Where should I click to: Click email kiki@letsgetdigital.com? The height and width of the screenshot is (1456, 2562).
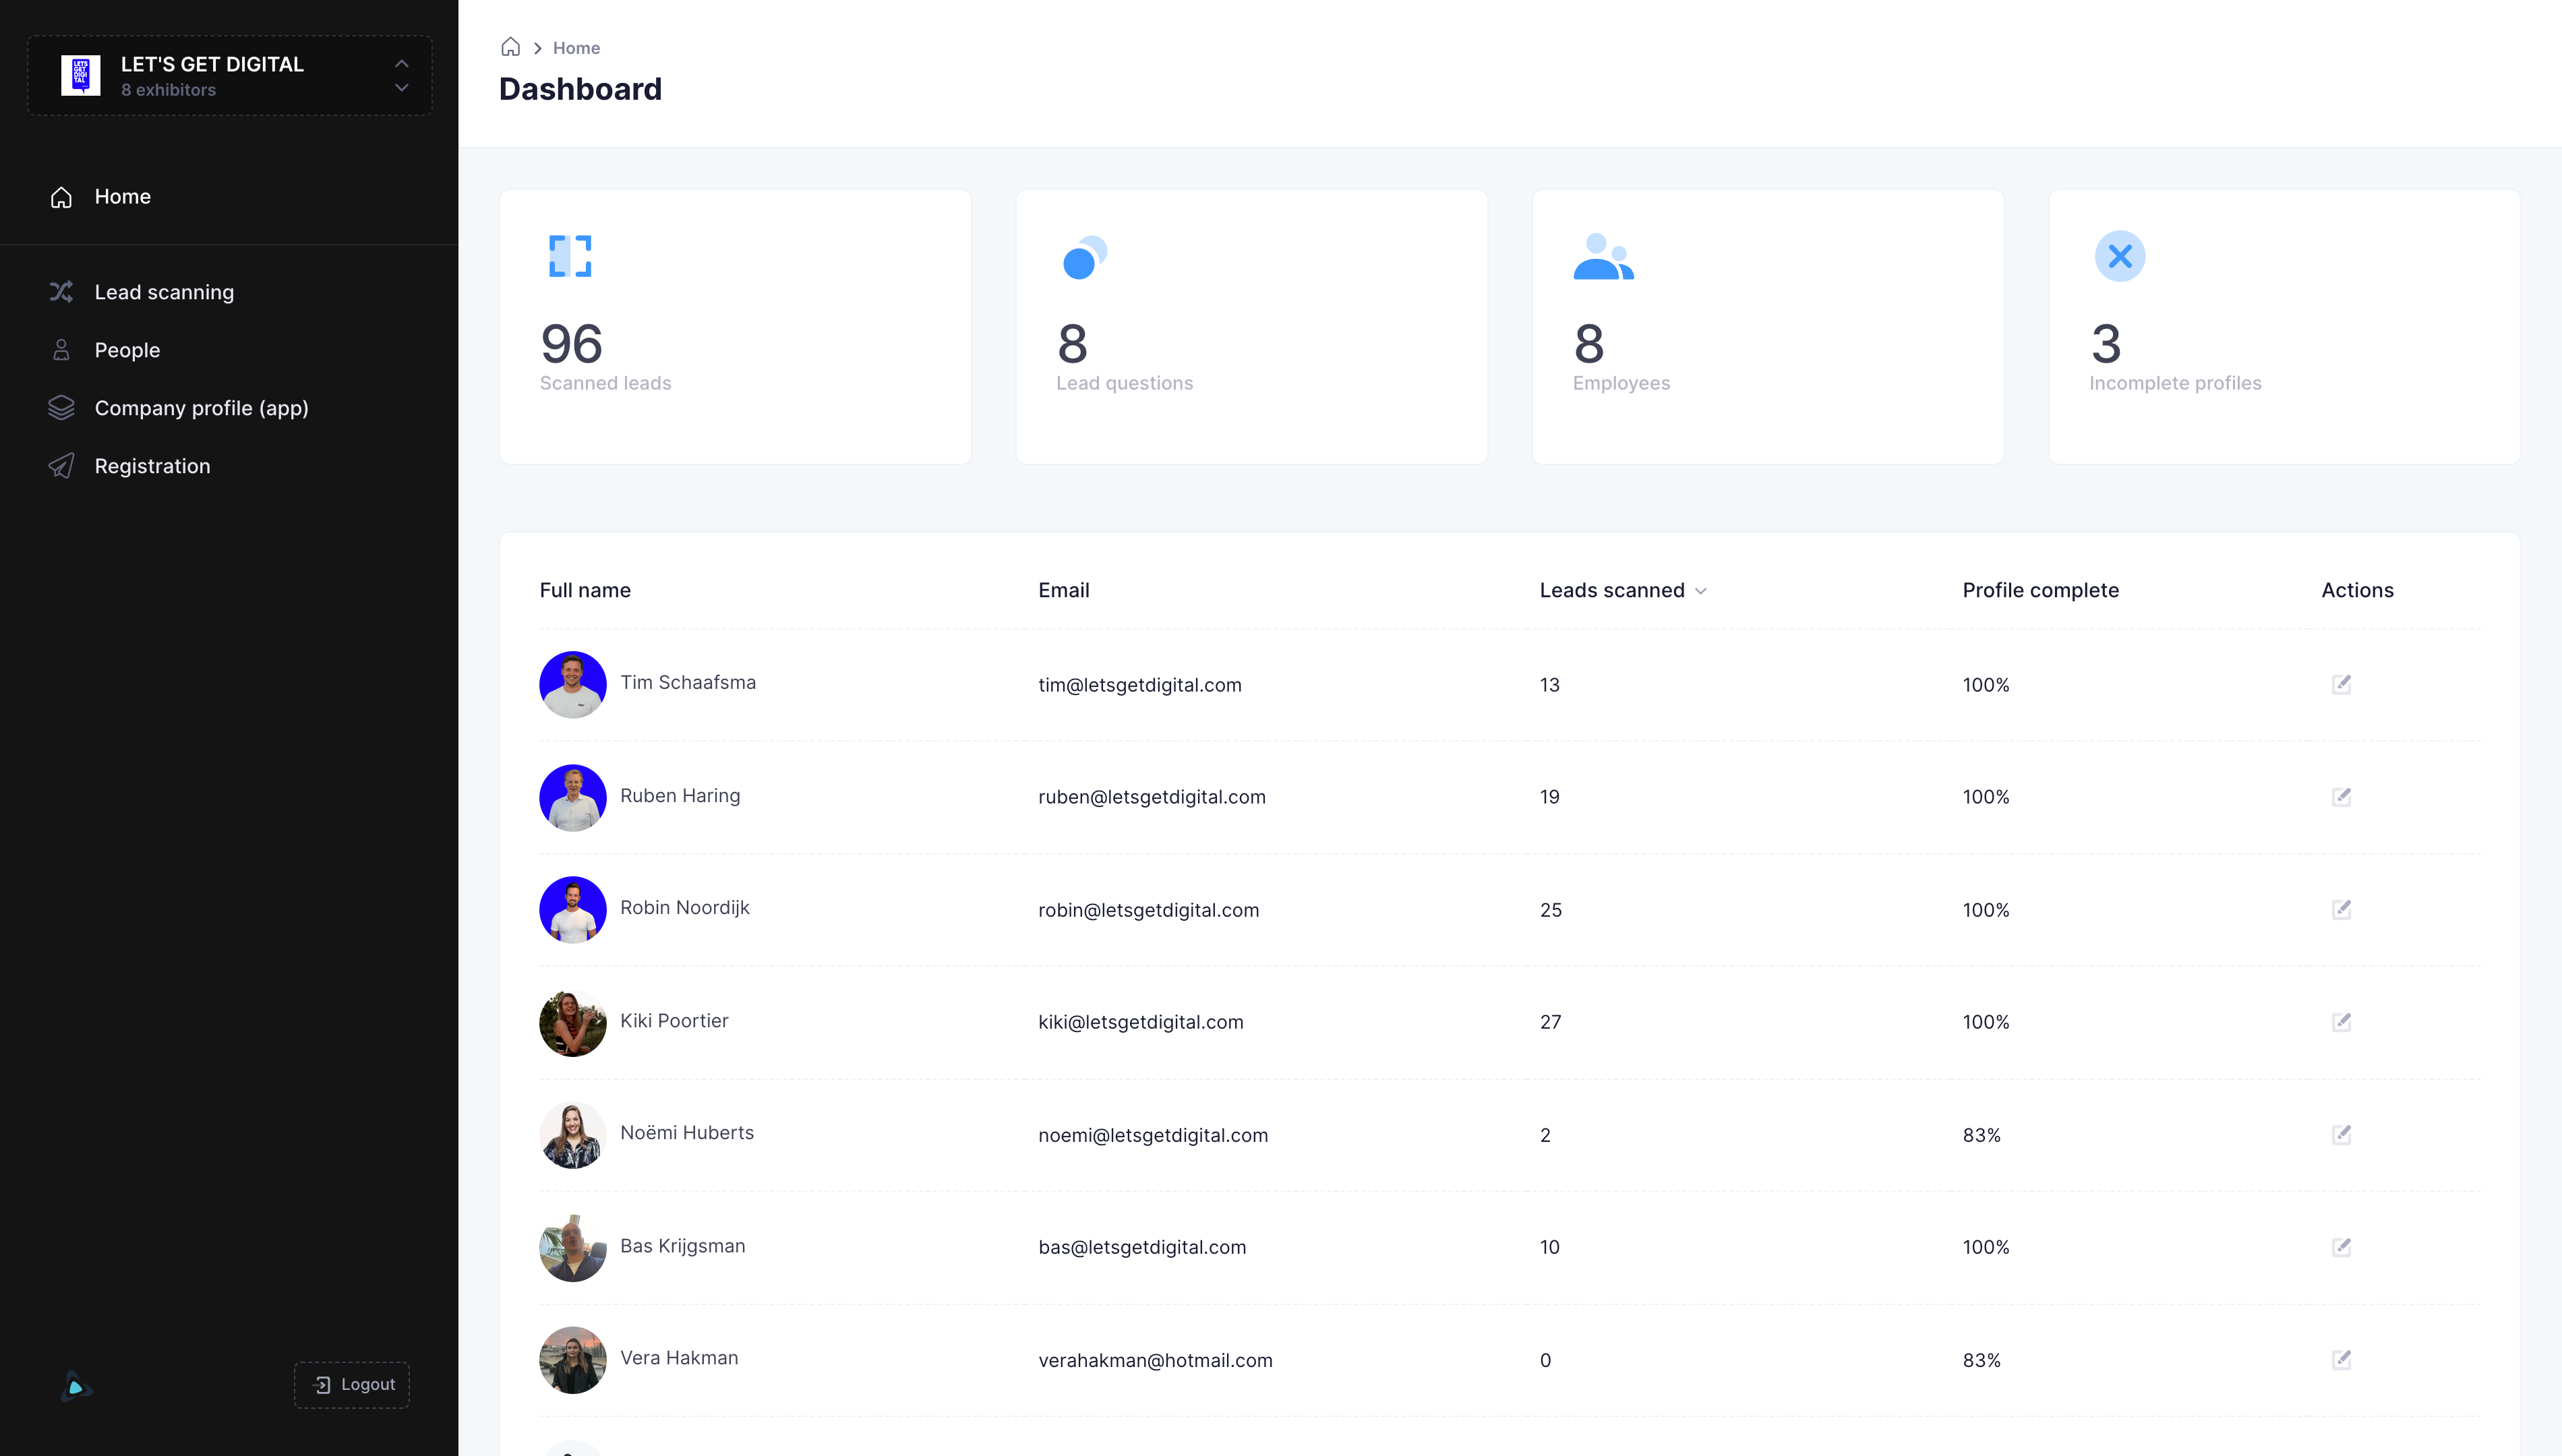click(x=1141, y=1022)
